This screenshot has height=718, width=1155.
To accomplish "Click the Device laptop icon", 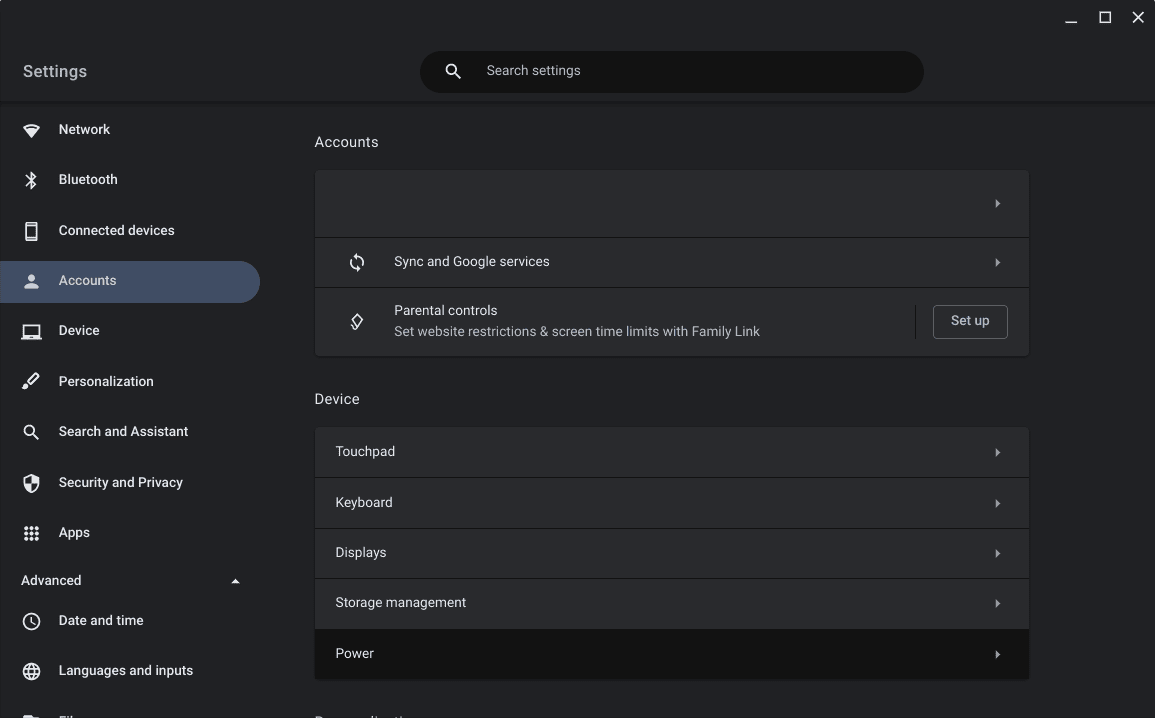I will [x=31, y=332].
